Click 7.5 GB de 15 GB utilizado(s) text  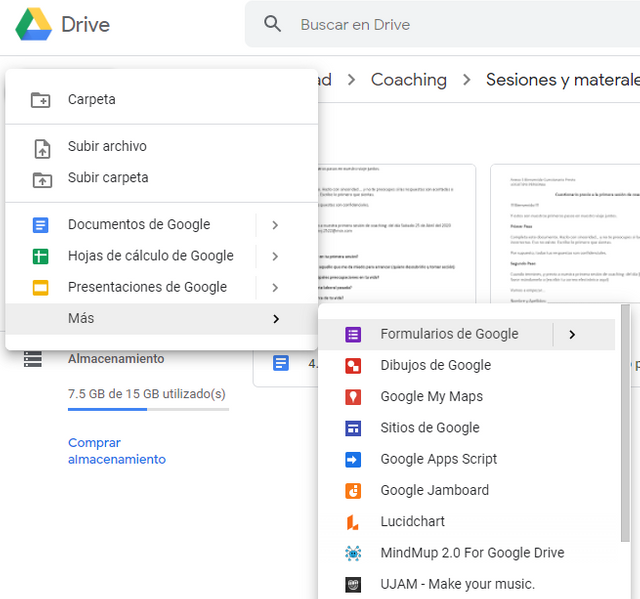point(147,394)
